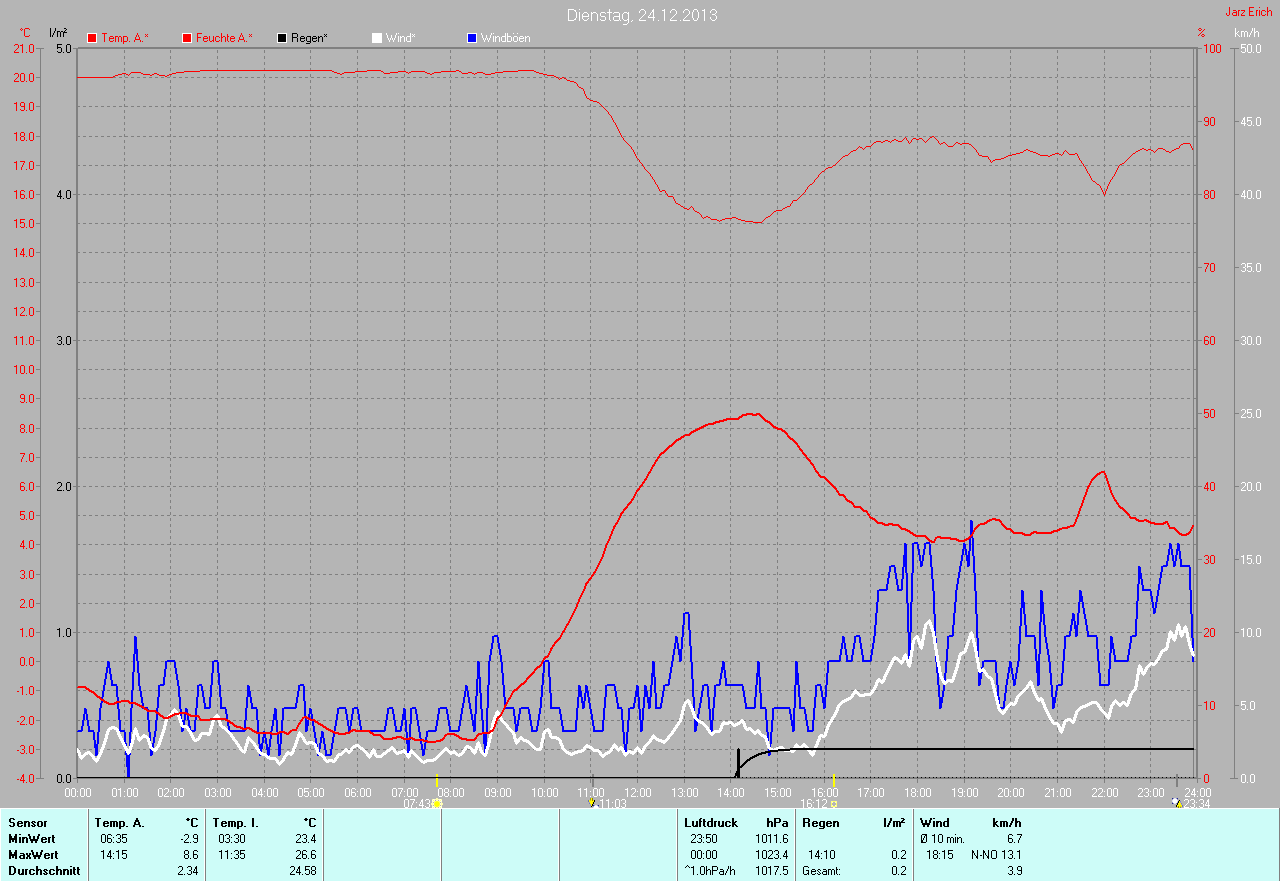1280x881 pixels.
Task: Click the black Regen legend square
Action: tap(282, 38)
